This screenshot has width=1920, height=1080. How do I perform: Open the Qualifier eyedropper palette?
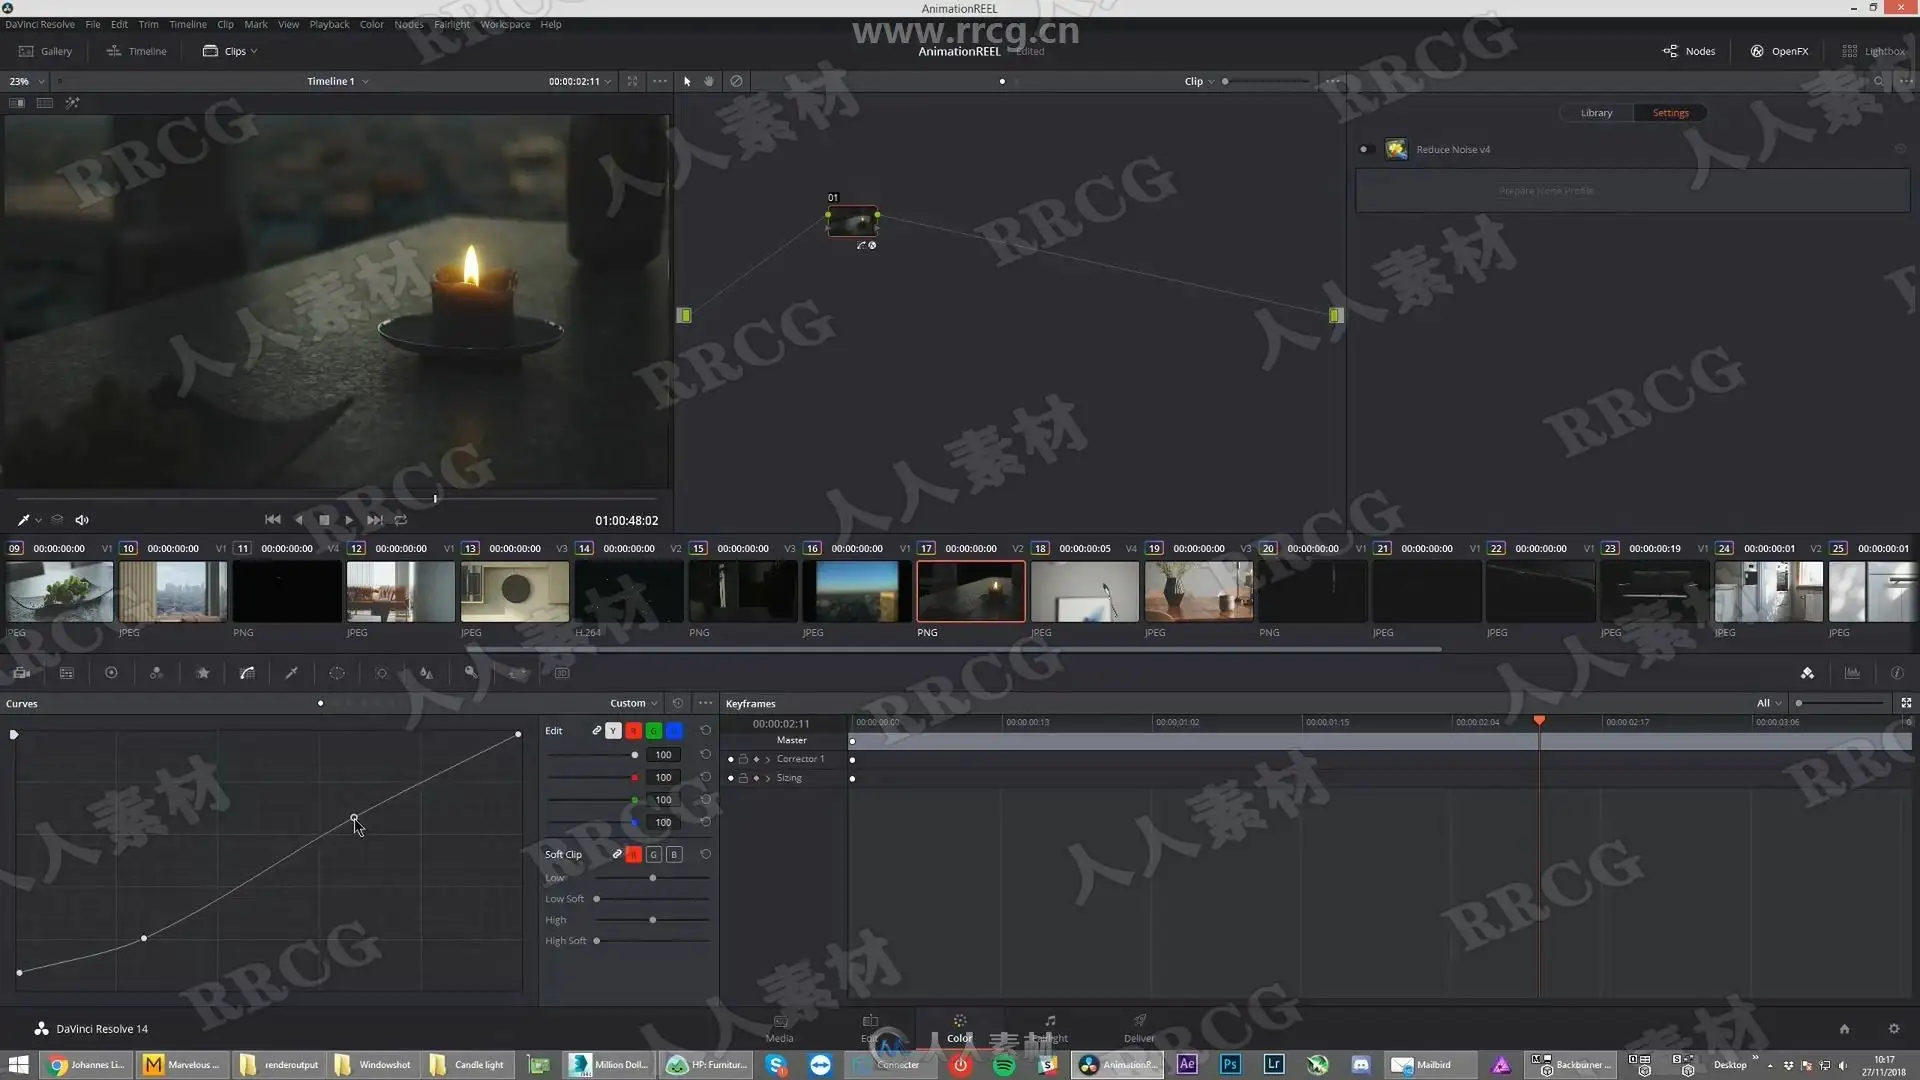(x=292, y=673)
